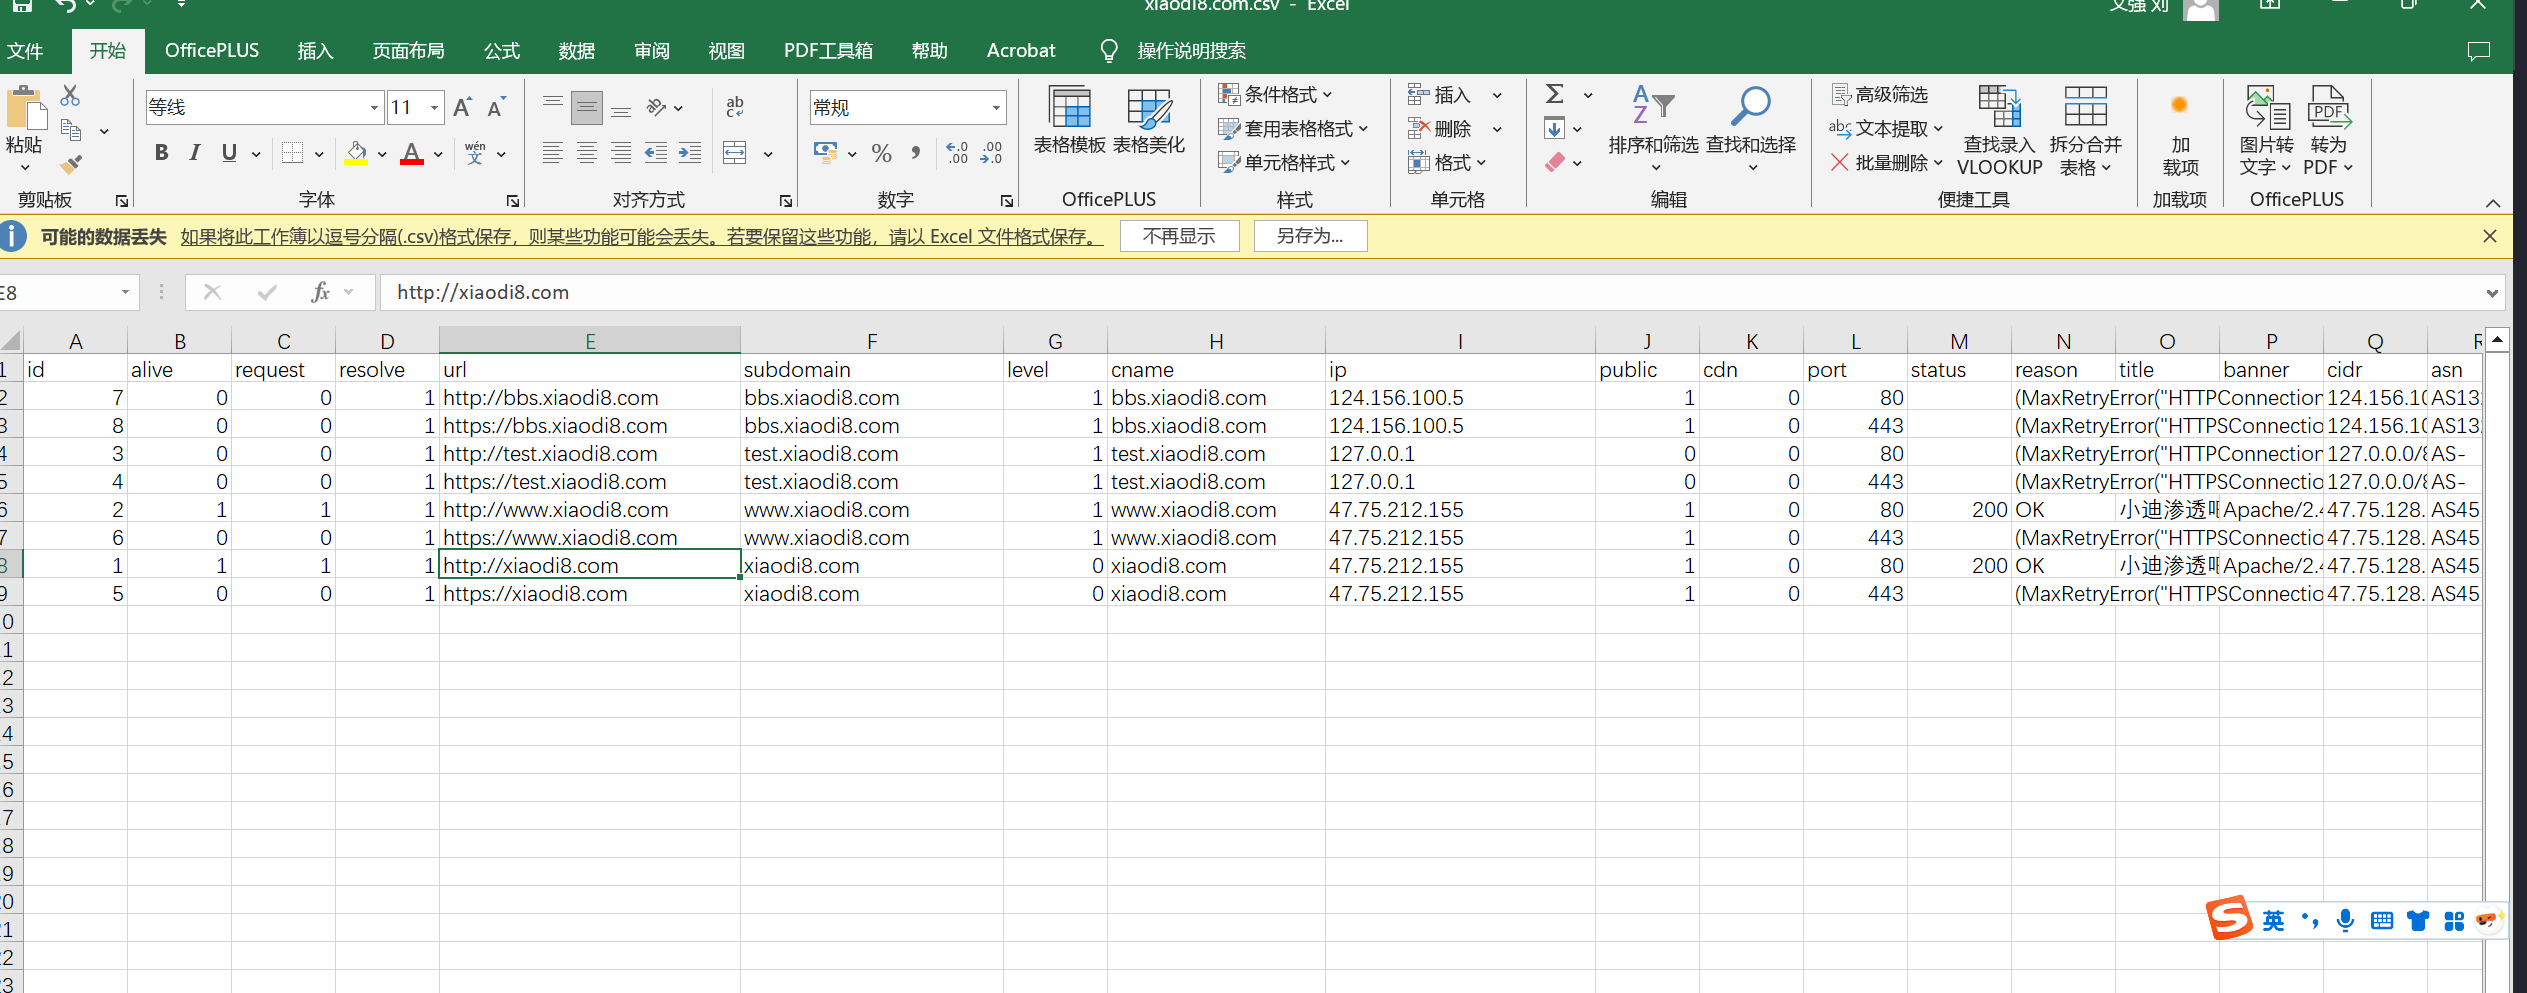
Task: Toggle wrap text for the cell
Action: point(735,107)
